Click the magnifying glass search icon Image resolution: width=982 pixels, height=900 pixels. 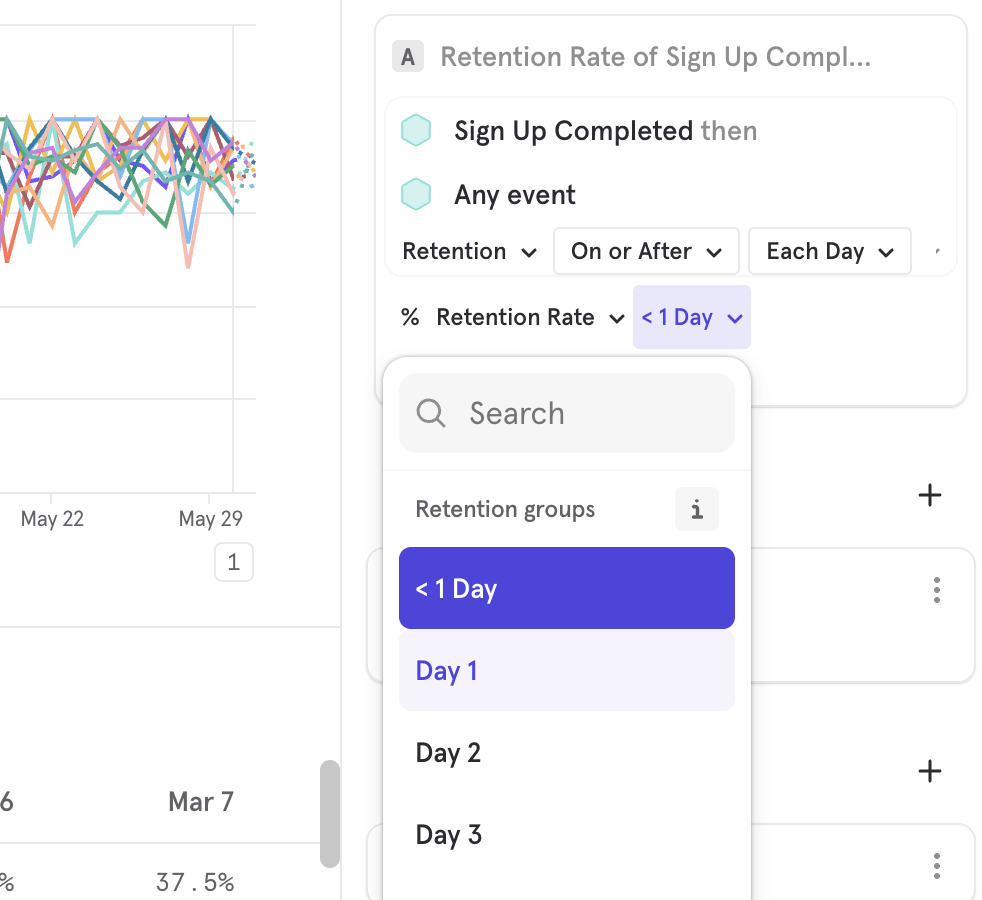(430, 412)
